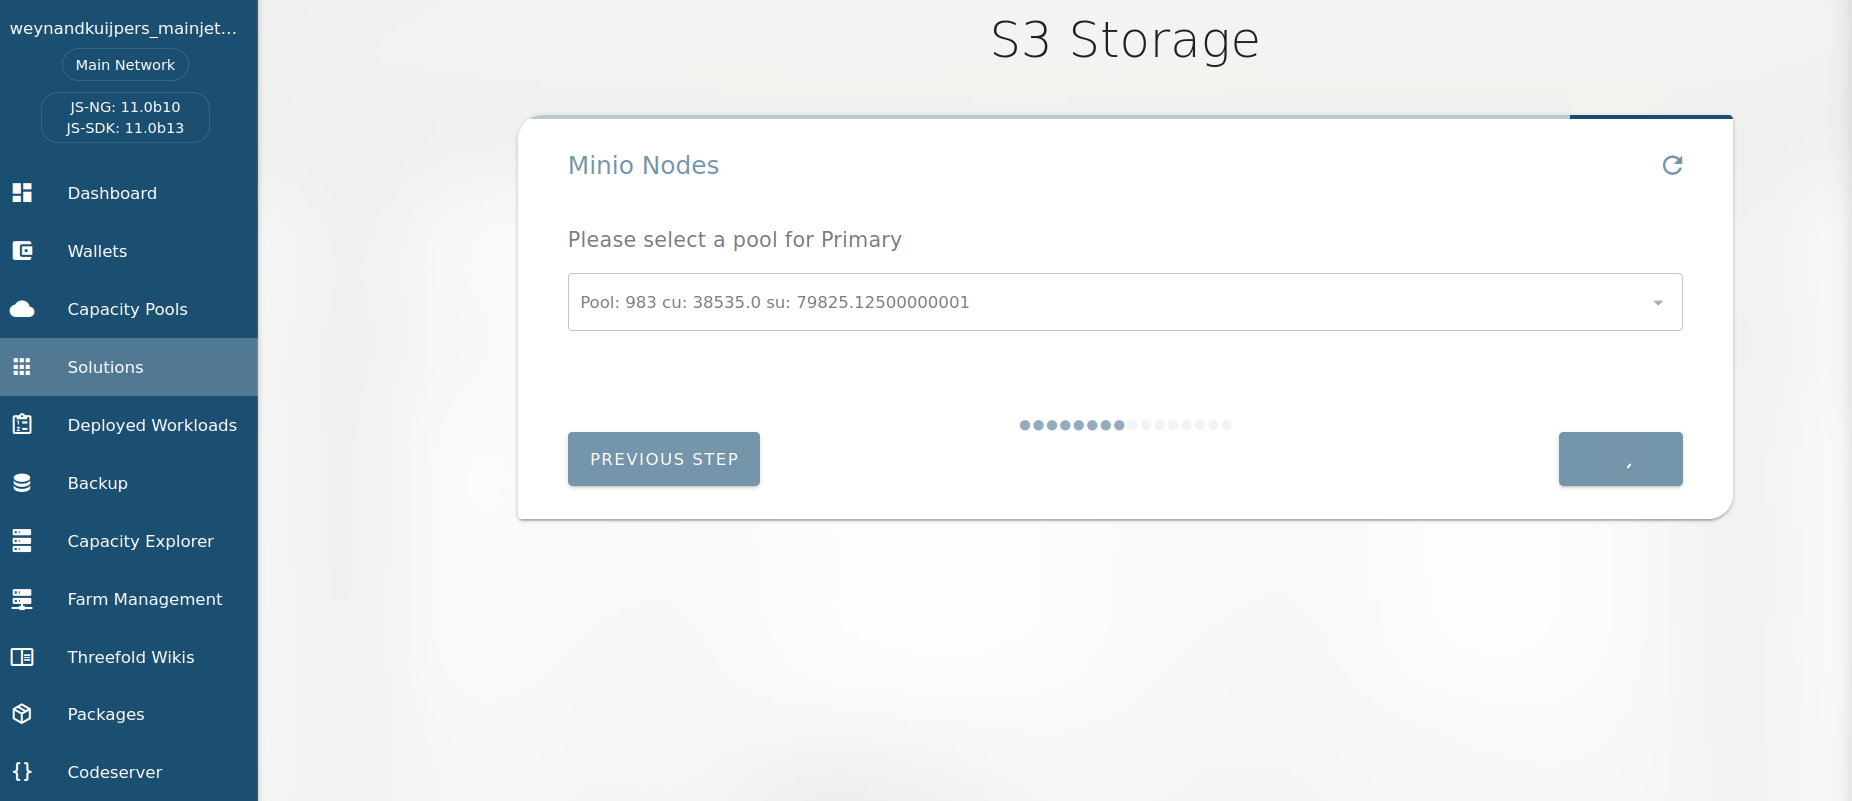Click the Backup database icon
1852x801 pixels.
22,483
